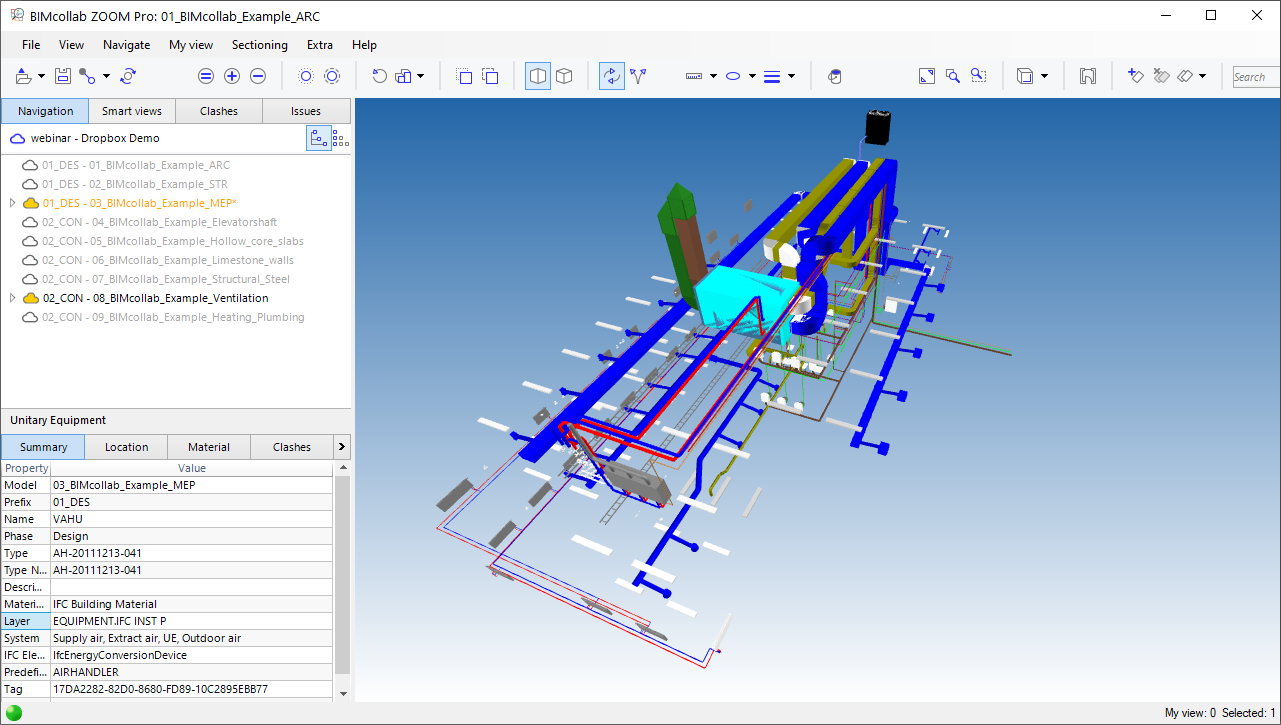
Task: Click the single dotted circle icon
Action: pos(306,76)
